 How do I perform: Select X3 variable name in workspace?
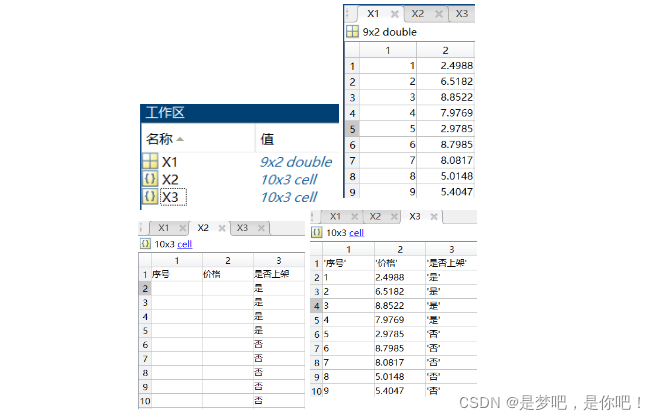170,197
